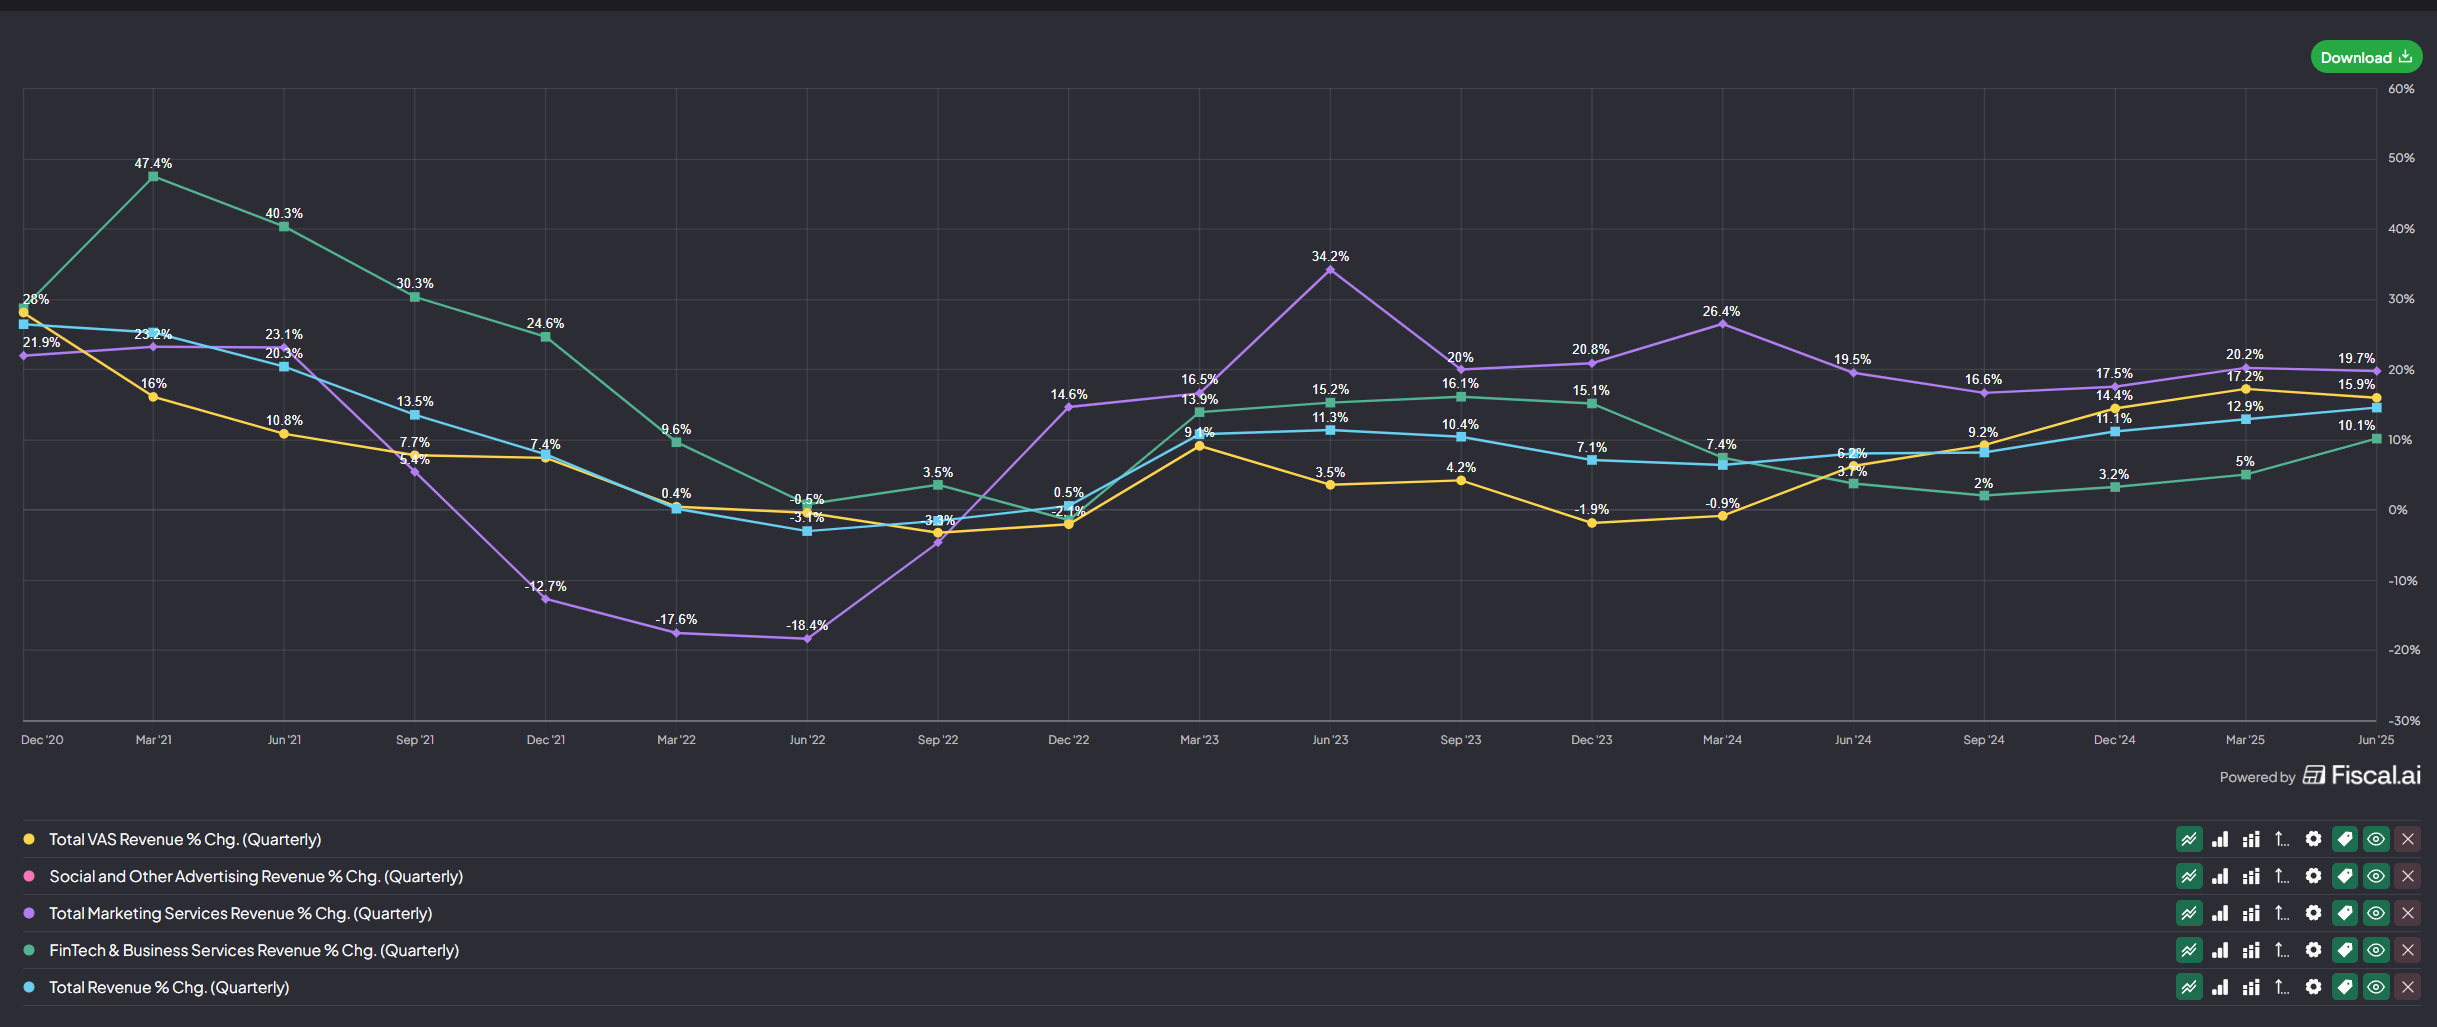Click the green Download button
The height and width of the screenshot is (1027, 2437).
coord(2365,57)
